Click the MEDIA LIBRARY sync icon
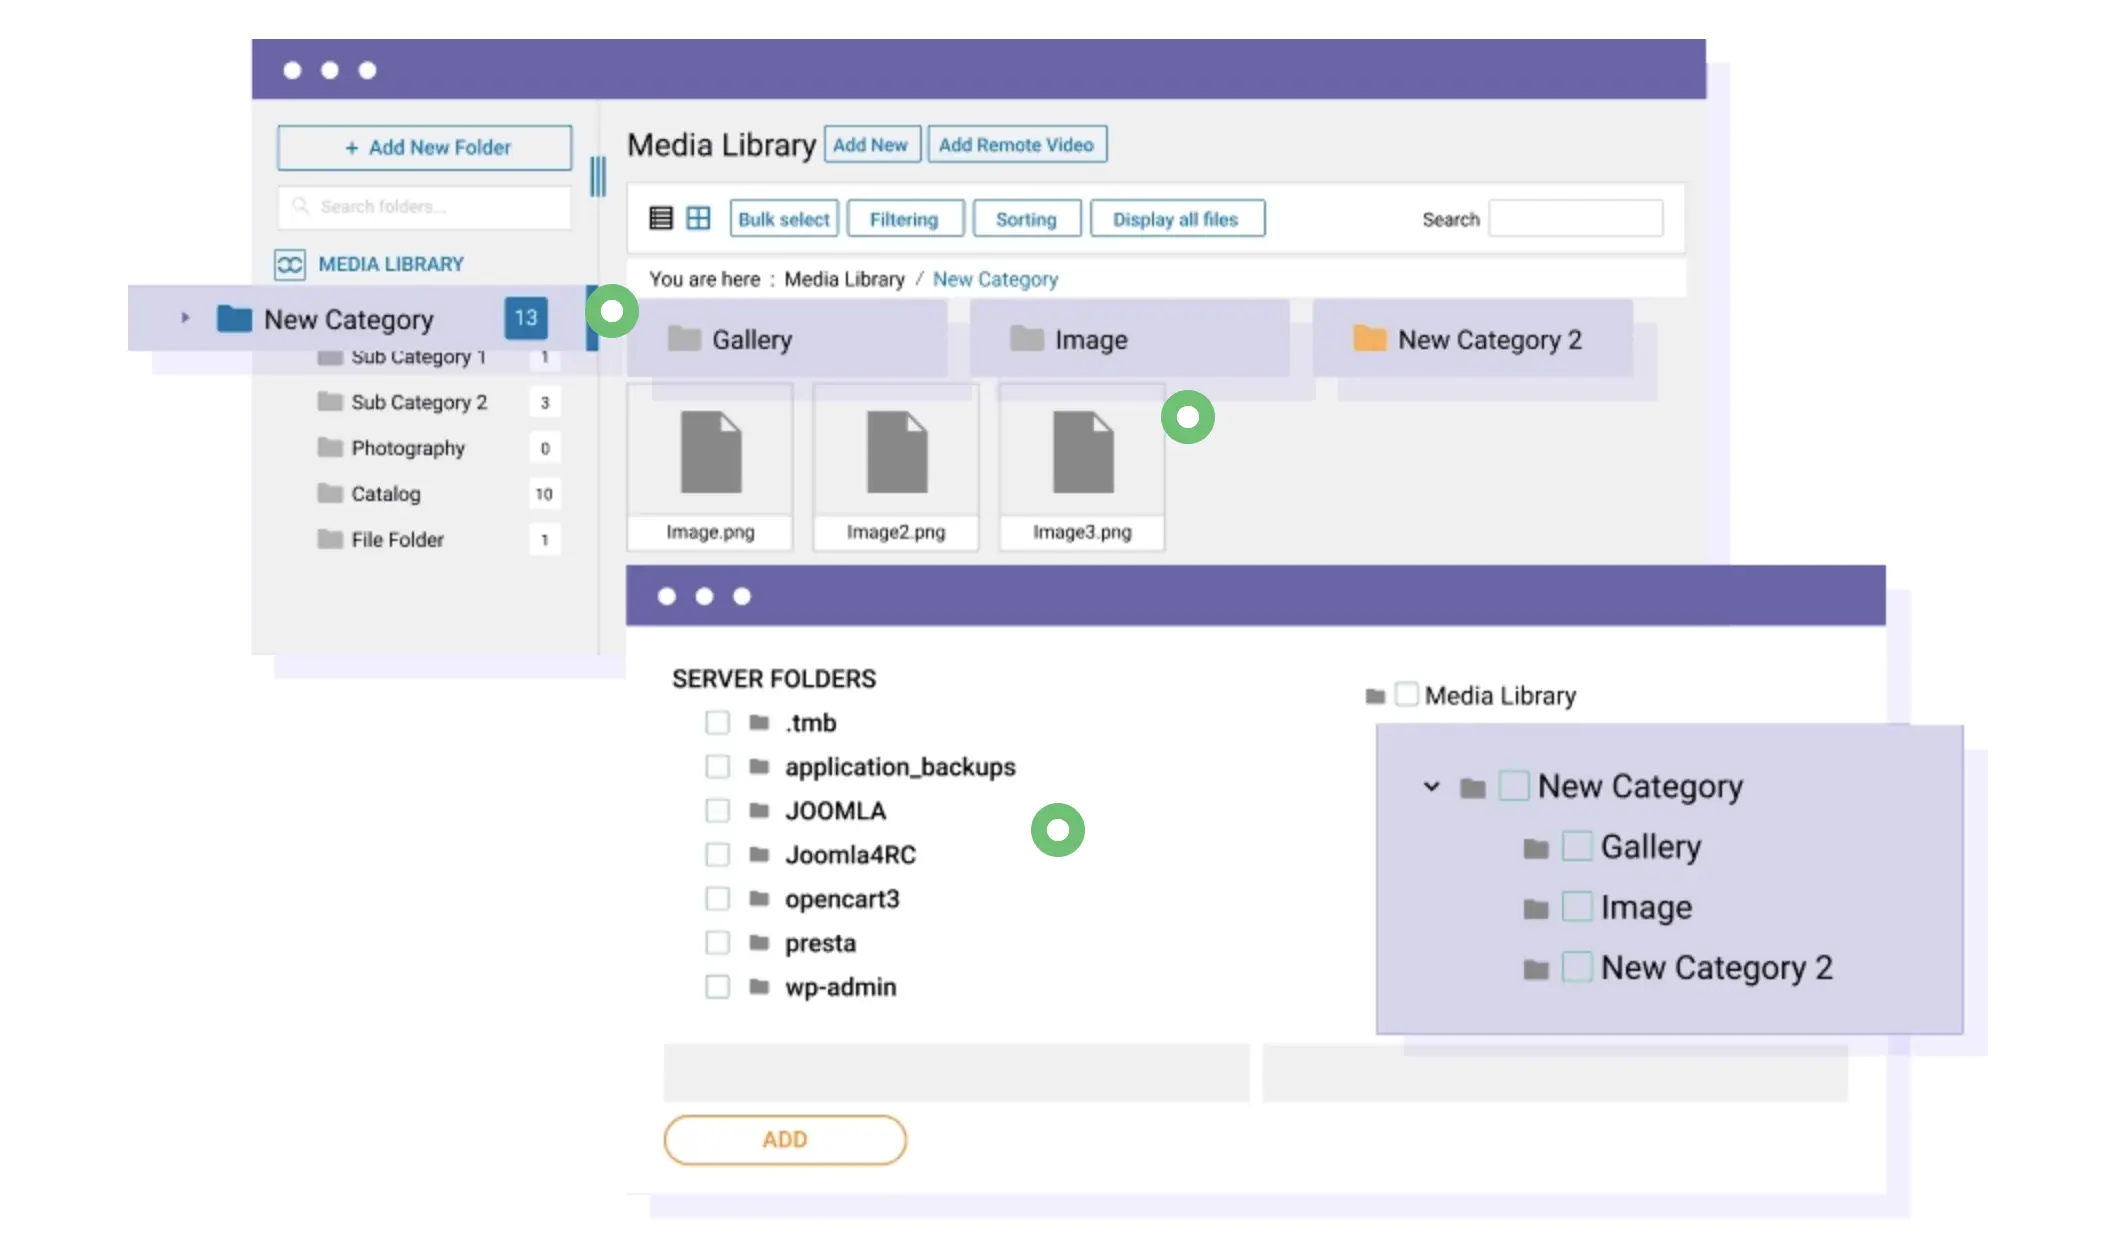Viewport: 2110px width, 1244px height. (292, 264)
